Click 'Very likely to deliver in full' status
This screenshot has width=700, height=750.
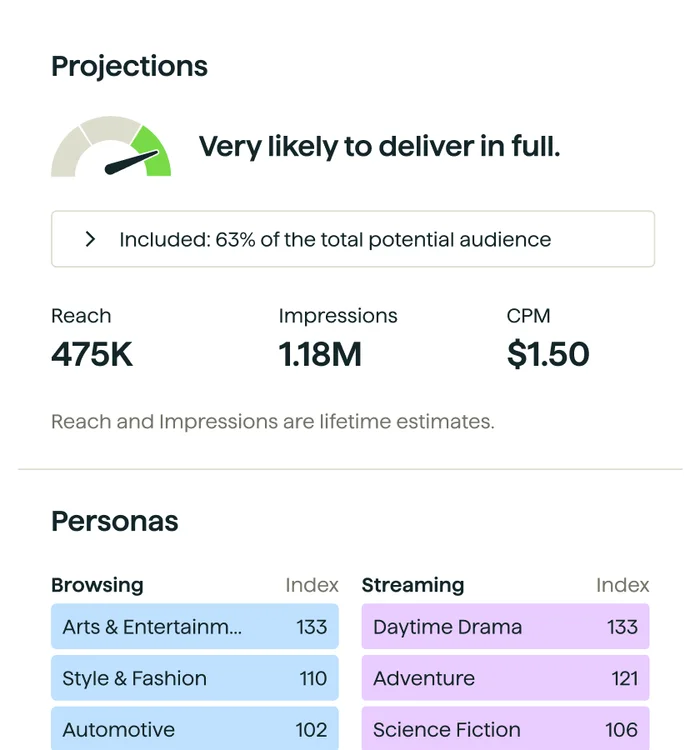[379, 147]
